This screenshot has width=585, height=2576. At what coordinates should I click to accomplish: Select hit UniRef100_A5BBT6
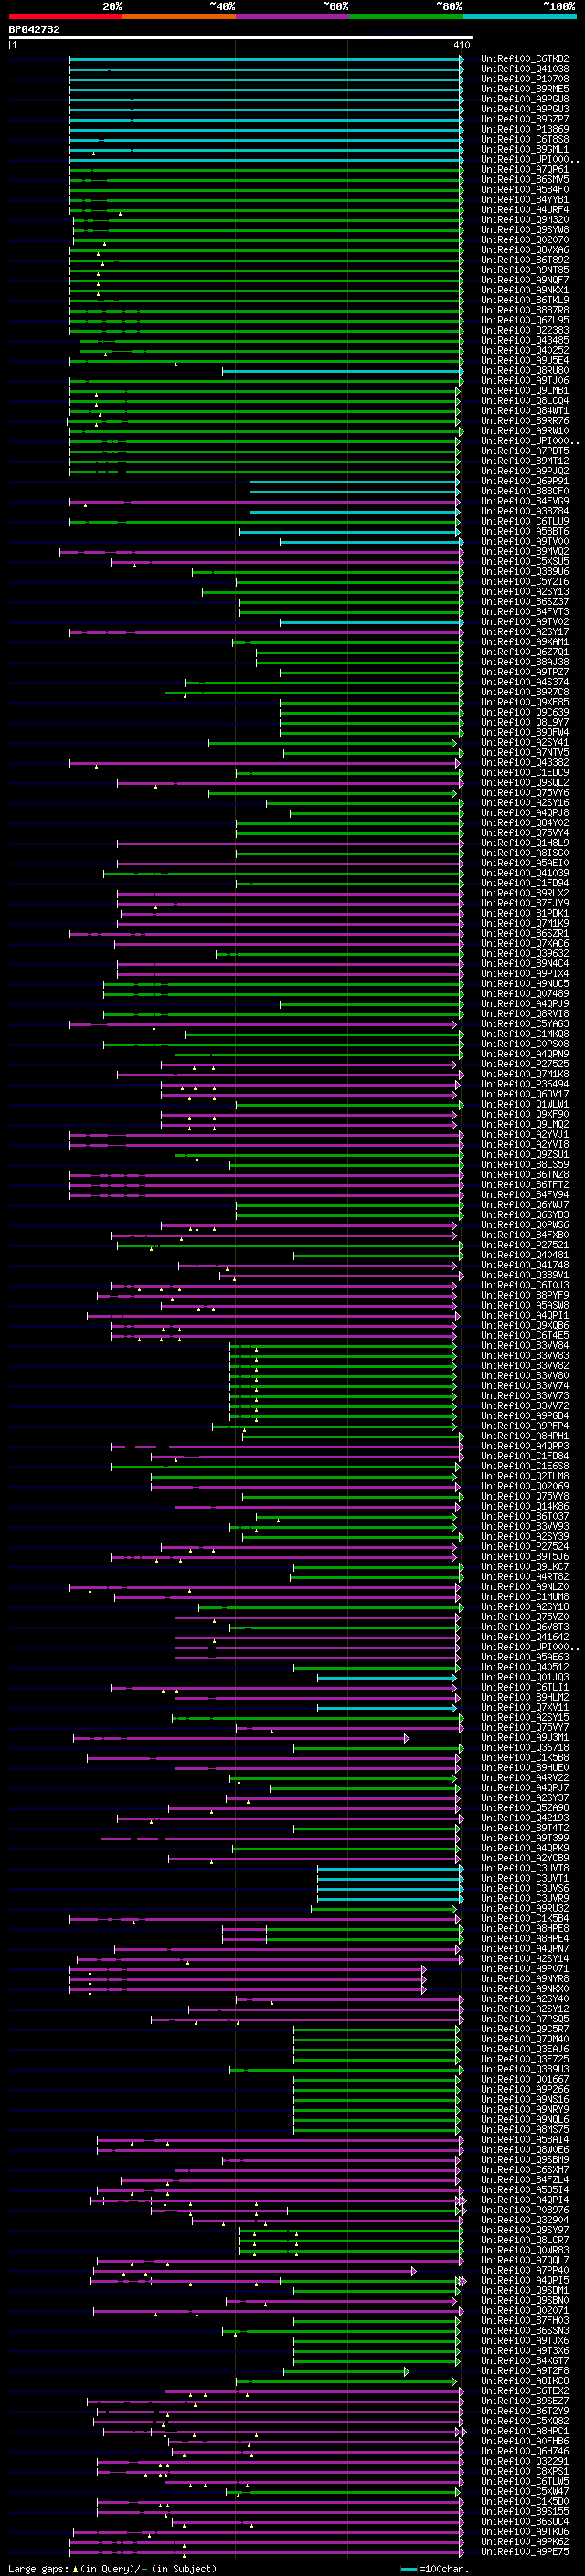pos(524,532)
